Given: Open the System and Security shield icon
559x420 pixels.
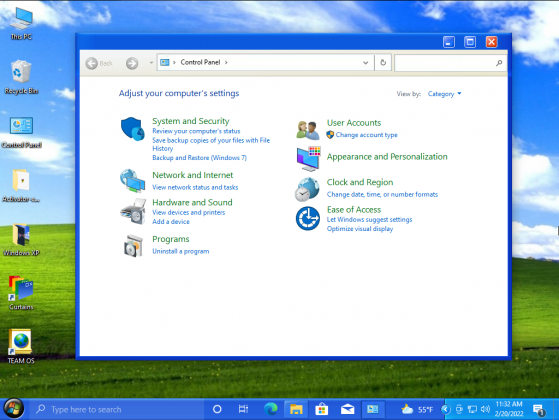Looking at the screenshot, I should pos(133,128).
